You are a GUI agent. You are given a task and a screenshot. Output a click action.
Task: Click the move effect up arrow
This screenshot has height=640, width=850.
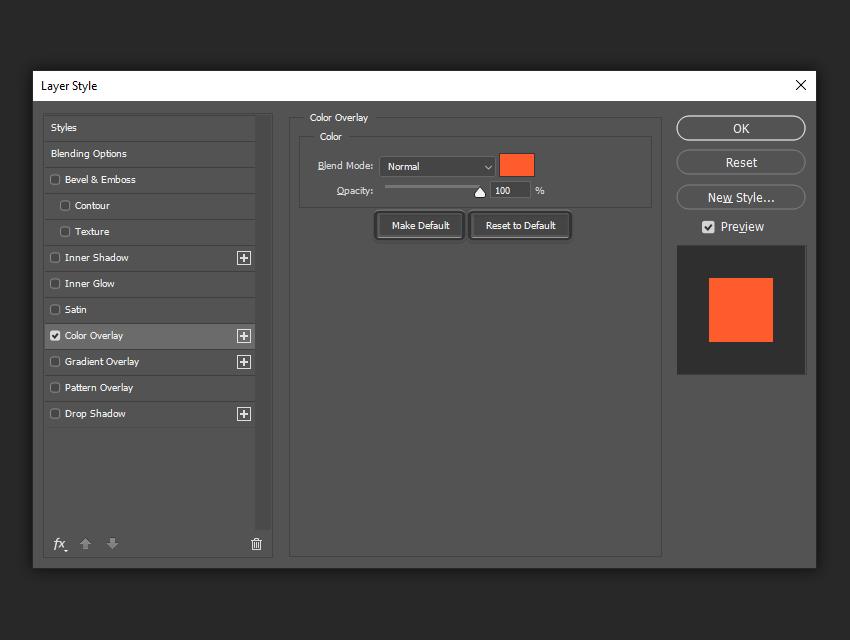(x=86, y=544)
